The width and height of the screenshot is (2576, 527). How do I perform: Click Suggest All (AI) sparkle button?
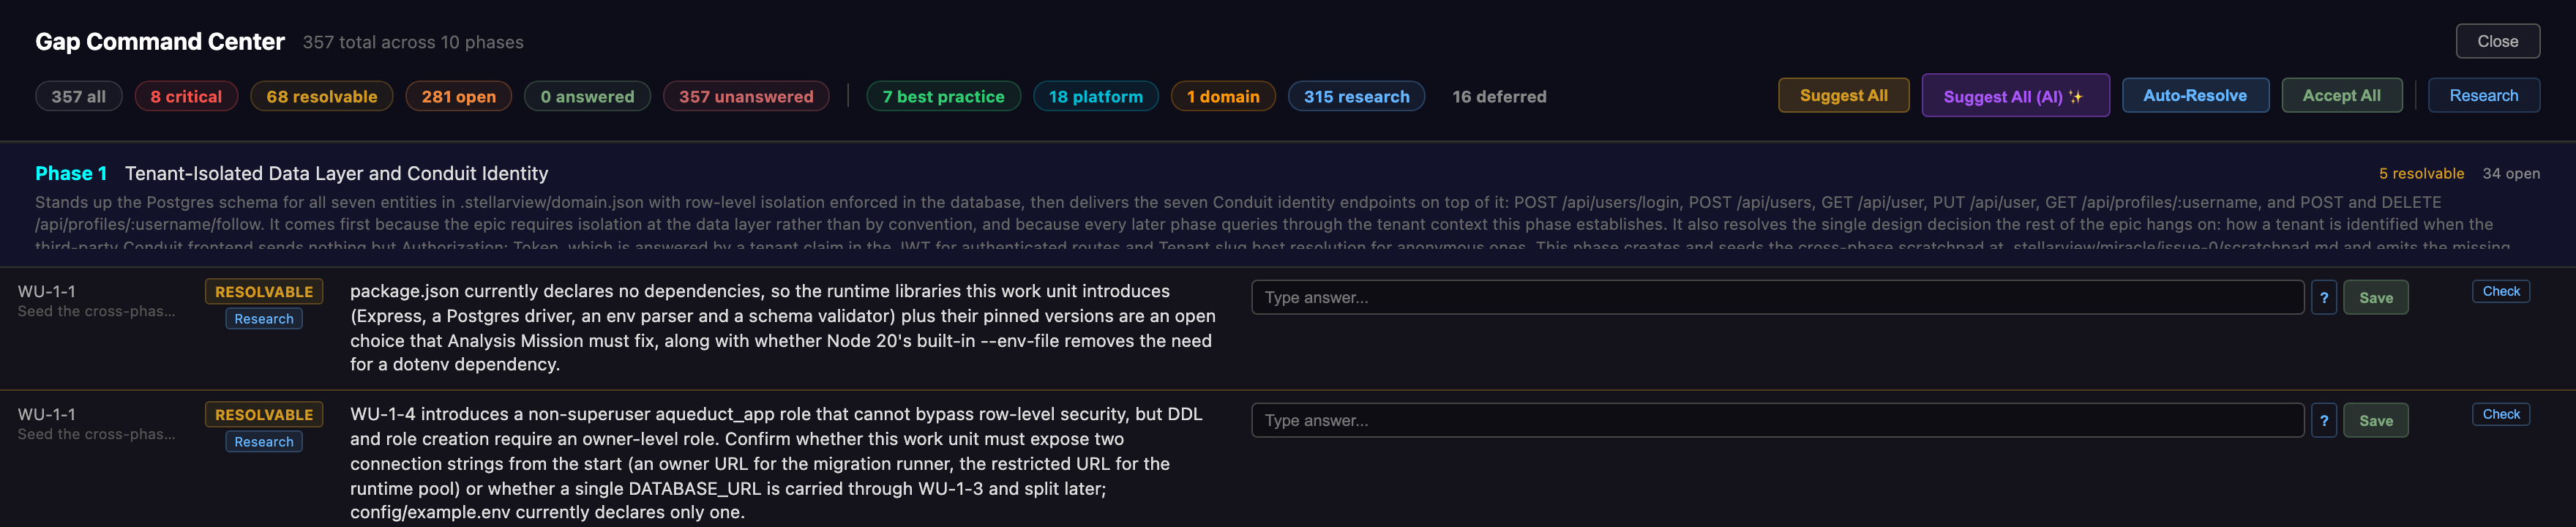[2015, 96]
